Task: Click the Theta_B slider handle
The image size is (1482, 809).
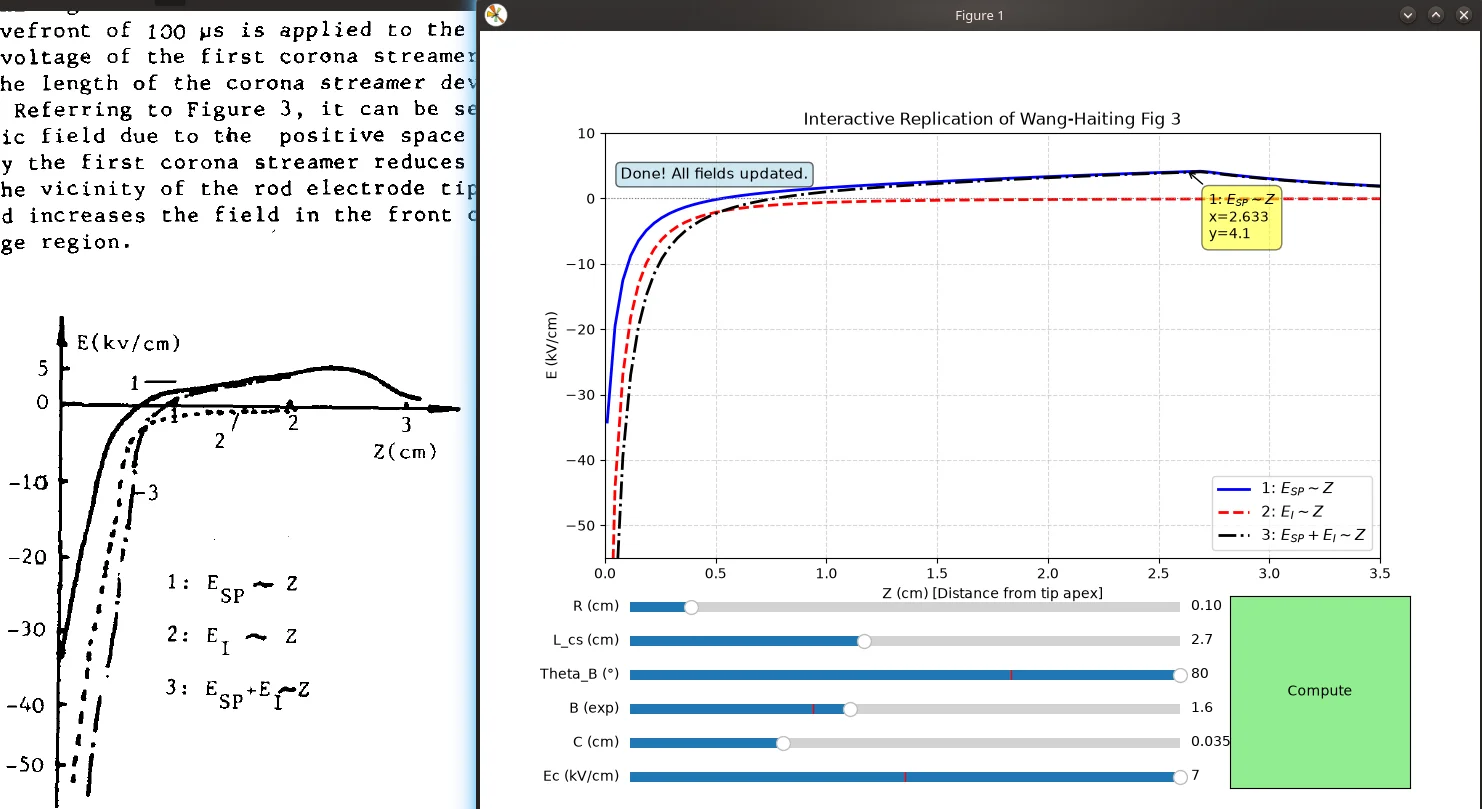Action: [1180, 675]
